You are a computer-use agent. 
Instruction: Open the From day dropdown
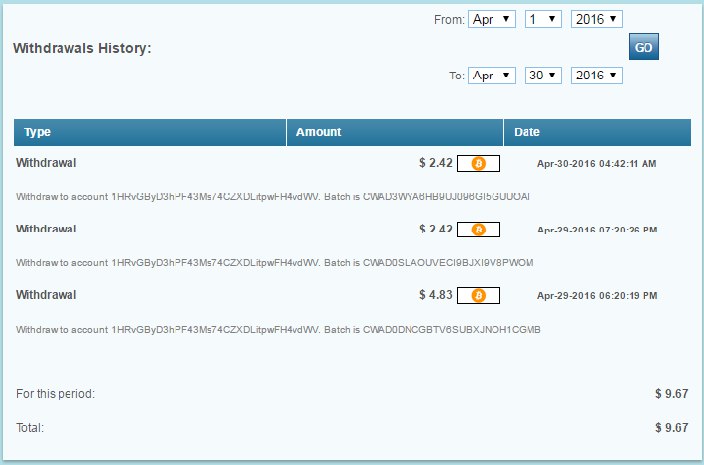pyautogui.click(x=543, y=19)
